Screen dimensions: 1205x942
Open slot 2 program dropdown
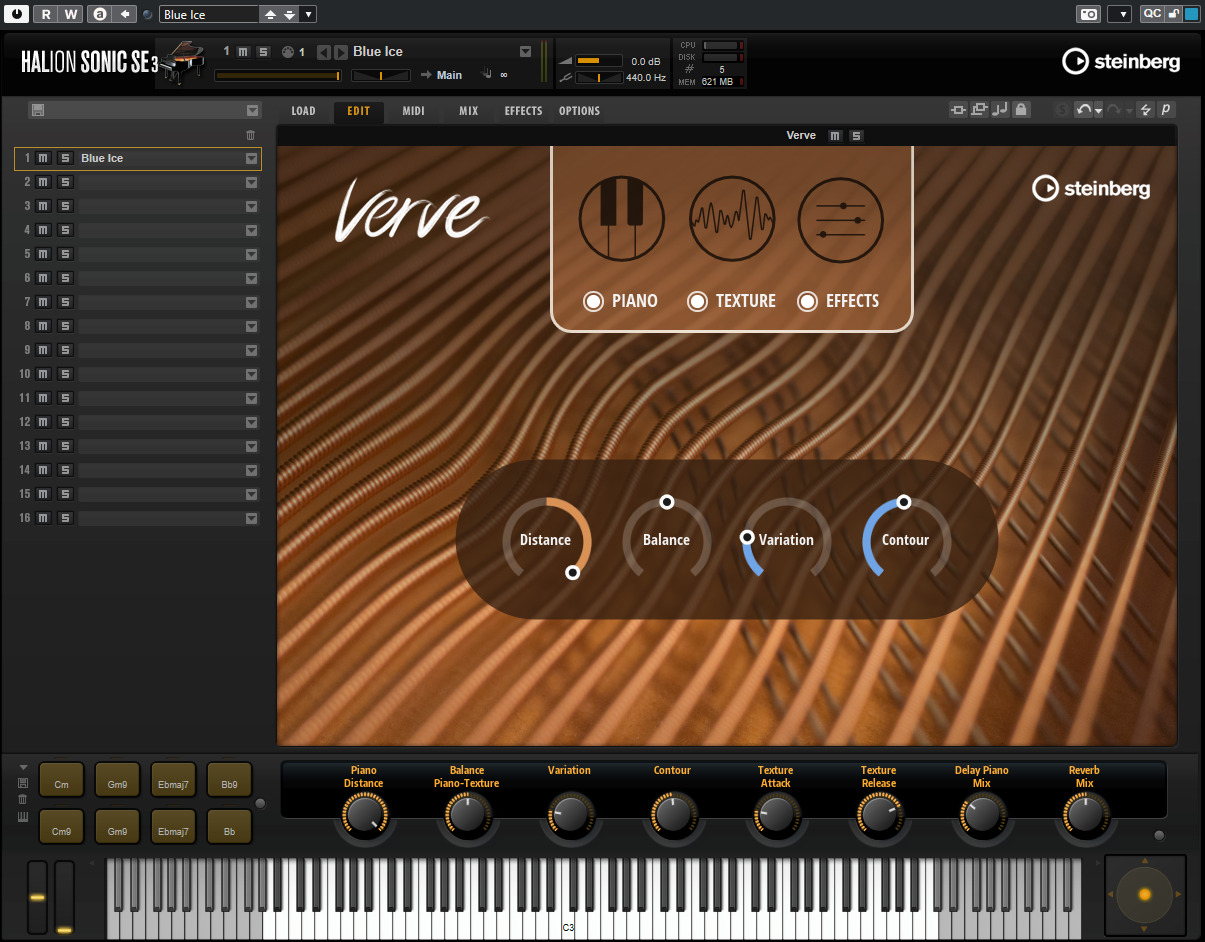click(x=252, y=181)
